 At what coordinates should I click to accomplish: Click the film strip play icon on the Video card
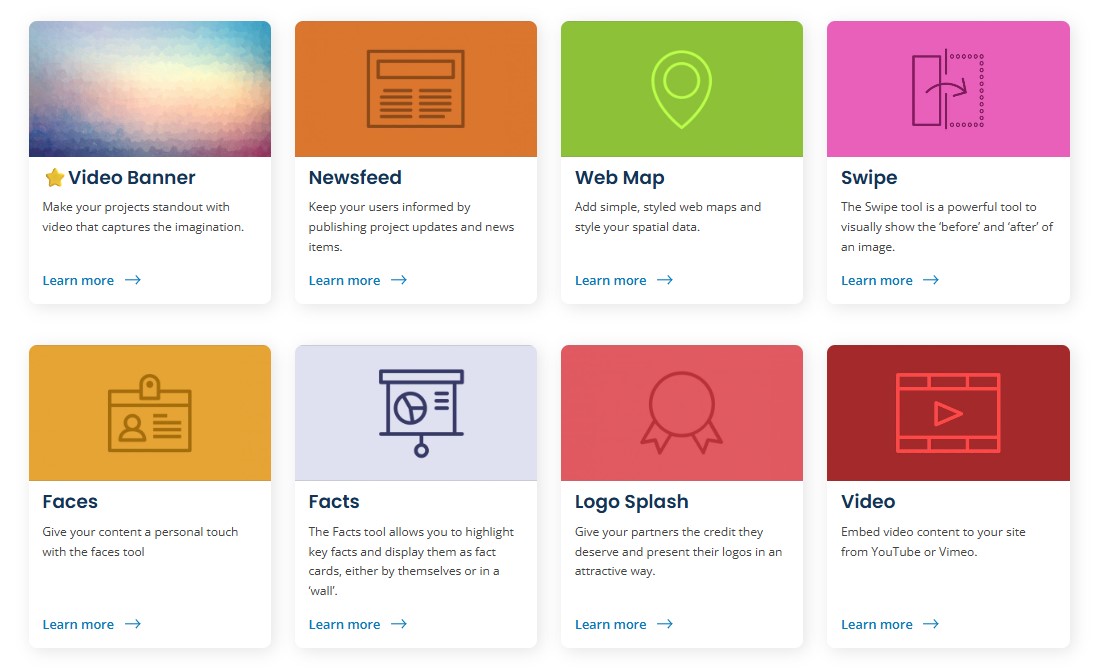pos(947,412)
